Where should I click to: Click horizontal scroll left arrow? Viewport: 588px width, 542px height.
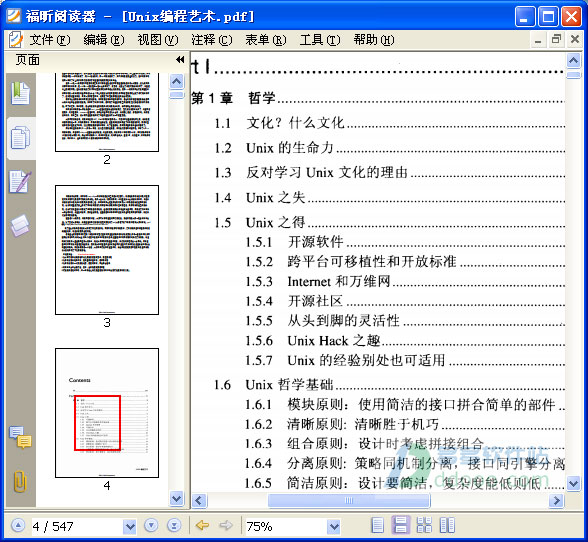pyautogui.click(x=199, y=500)
